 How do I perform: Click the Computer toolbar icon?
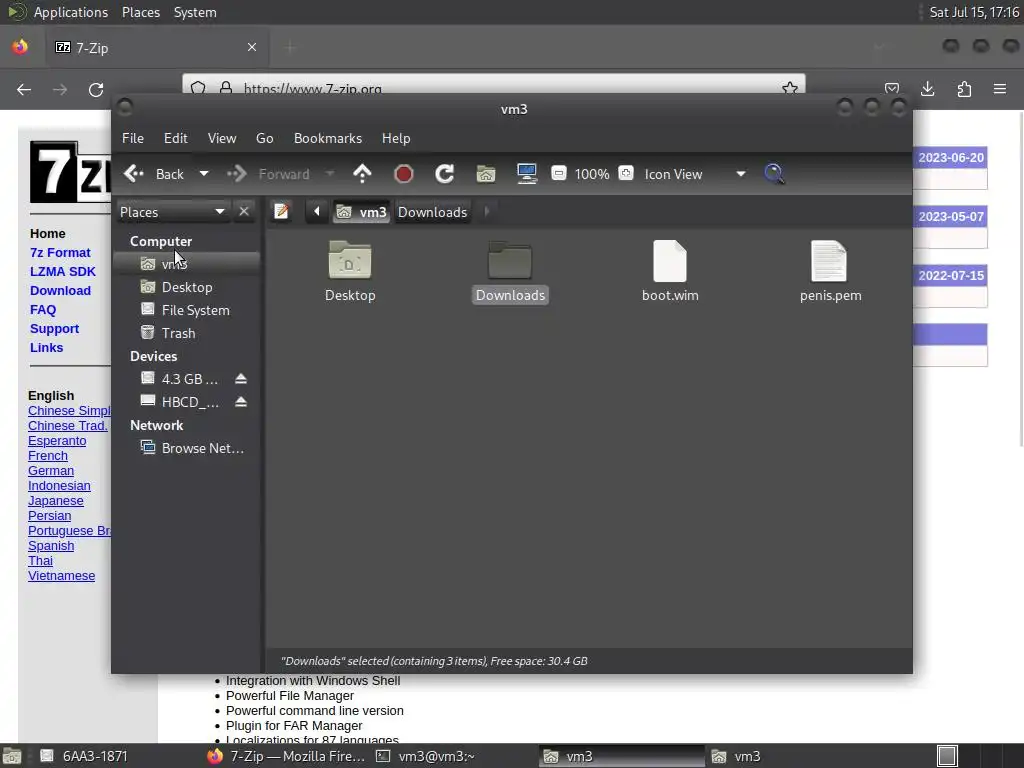click(526, 174)
